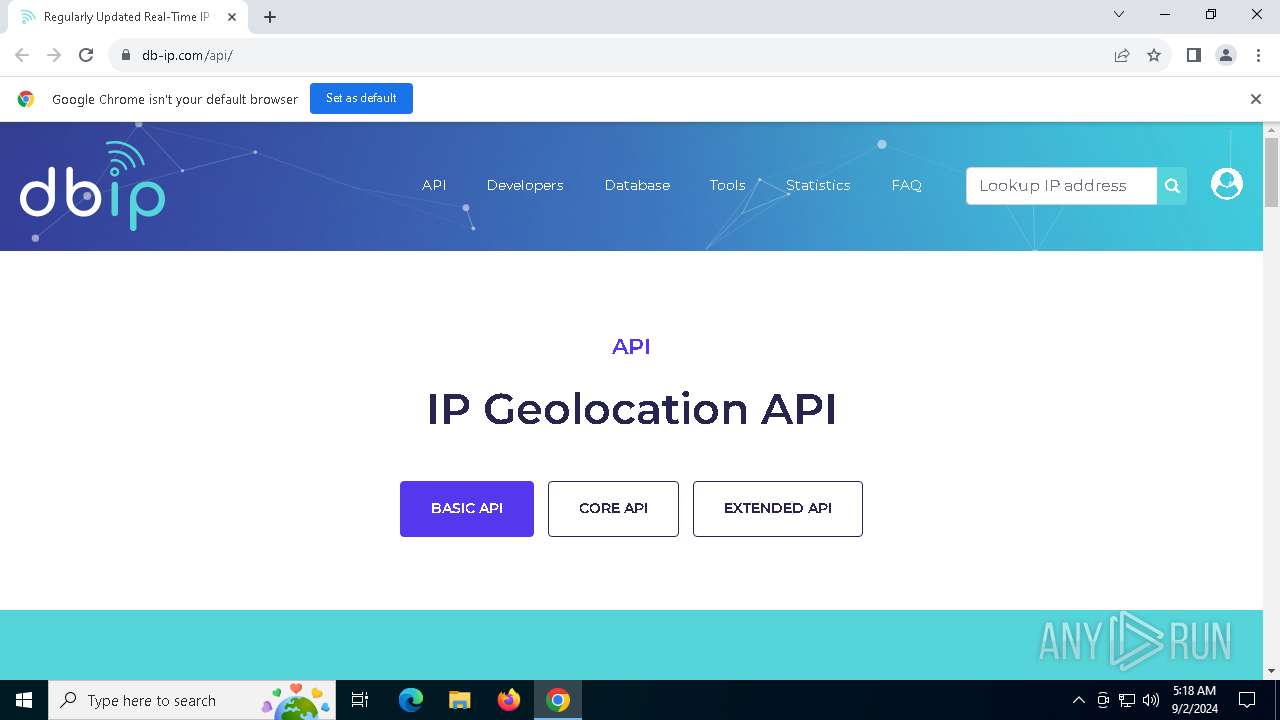This screenshot has width=1280, height=720.
Task: Open the notification center icon
Action: [1247, 700]
